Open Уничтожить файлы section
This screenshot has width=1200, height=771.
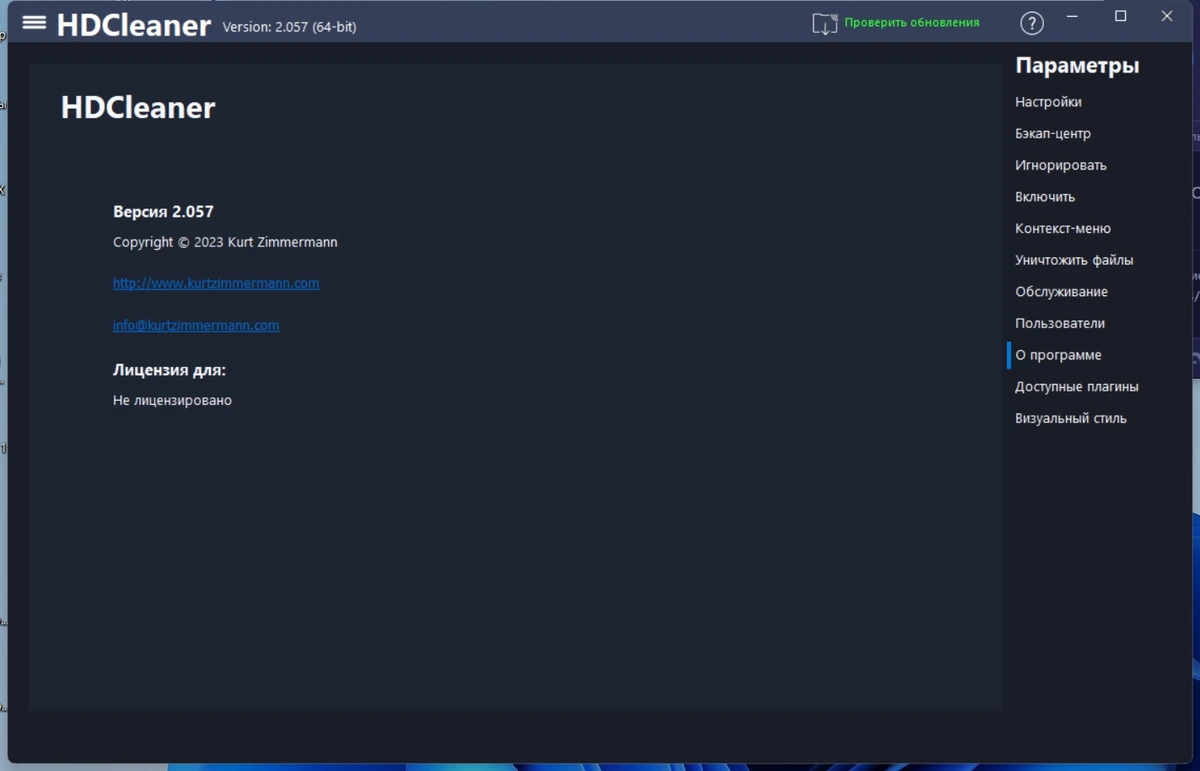tap(1074, 260)
